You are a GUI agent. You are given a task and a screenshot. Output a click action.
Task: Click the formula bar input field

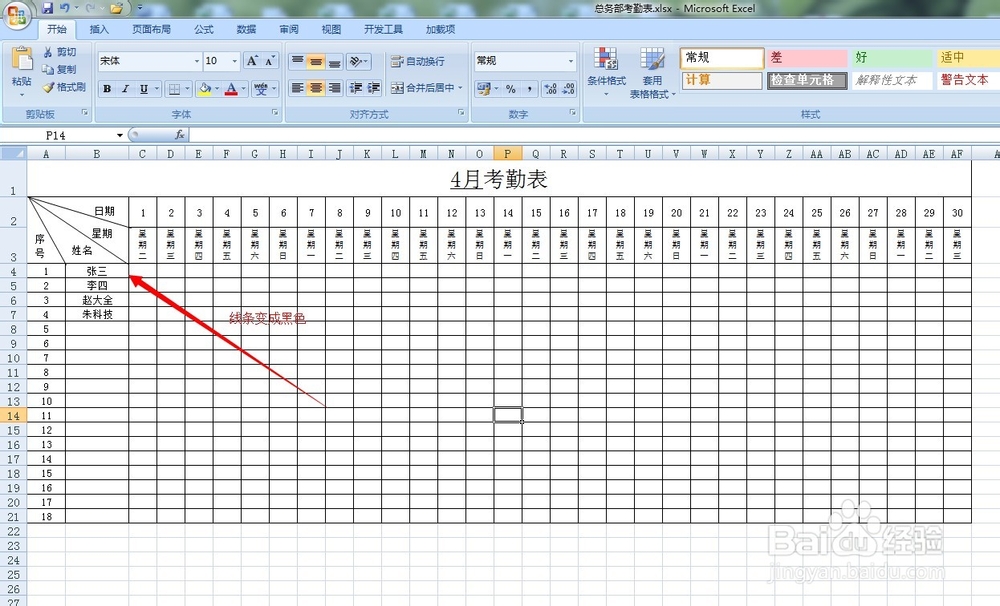click(593, 135)
